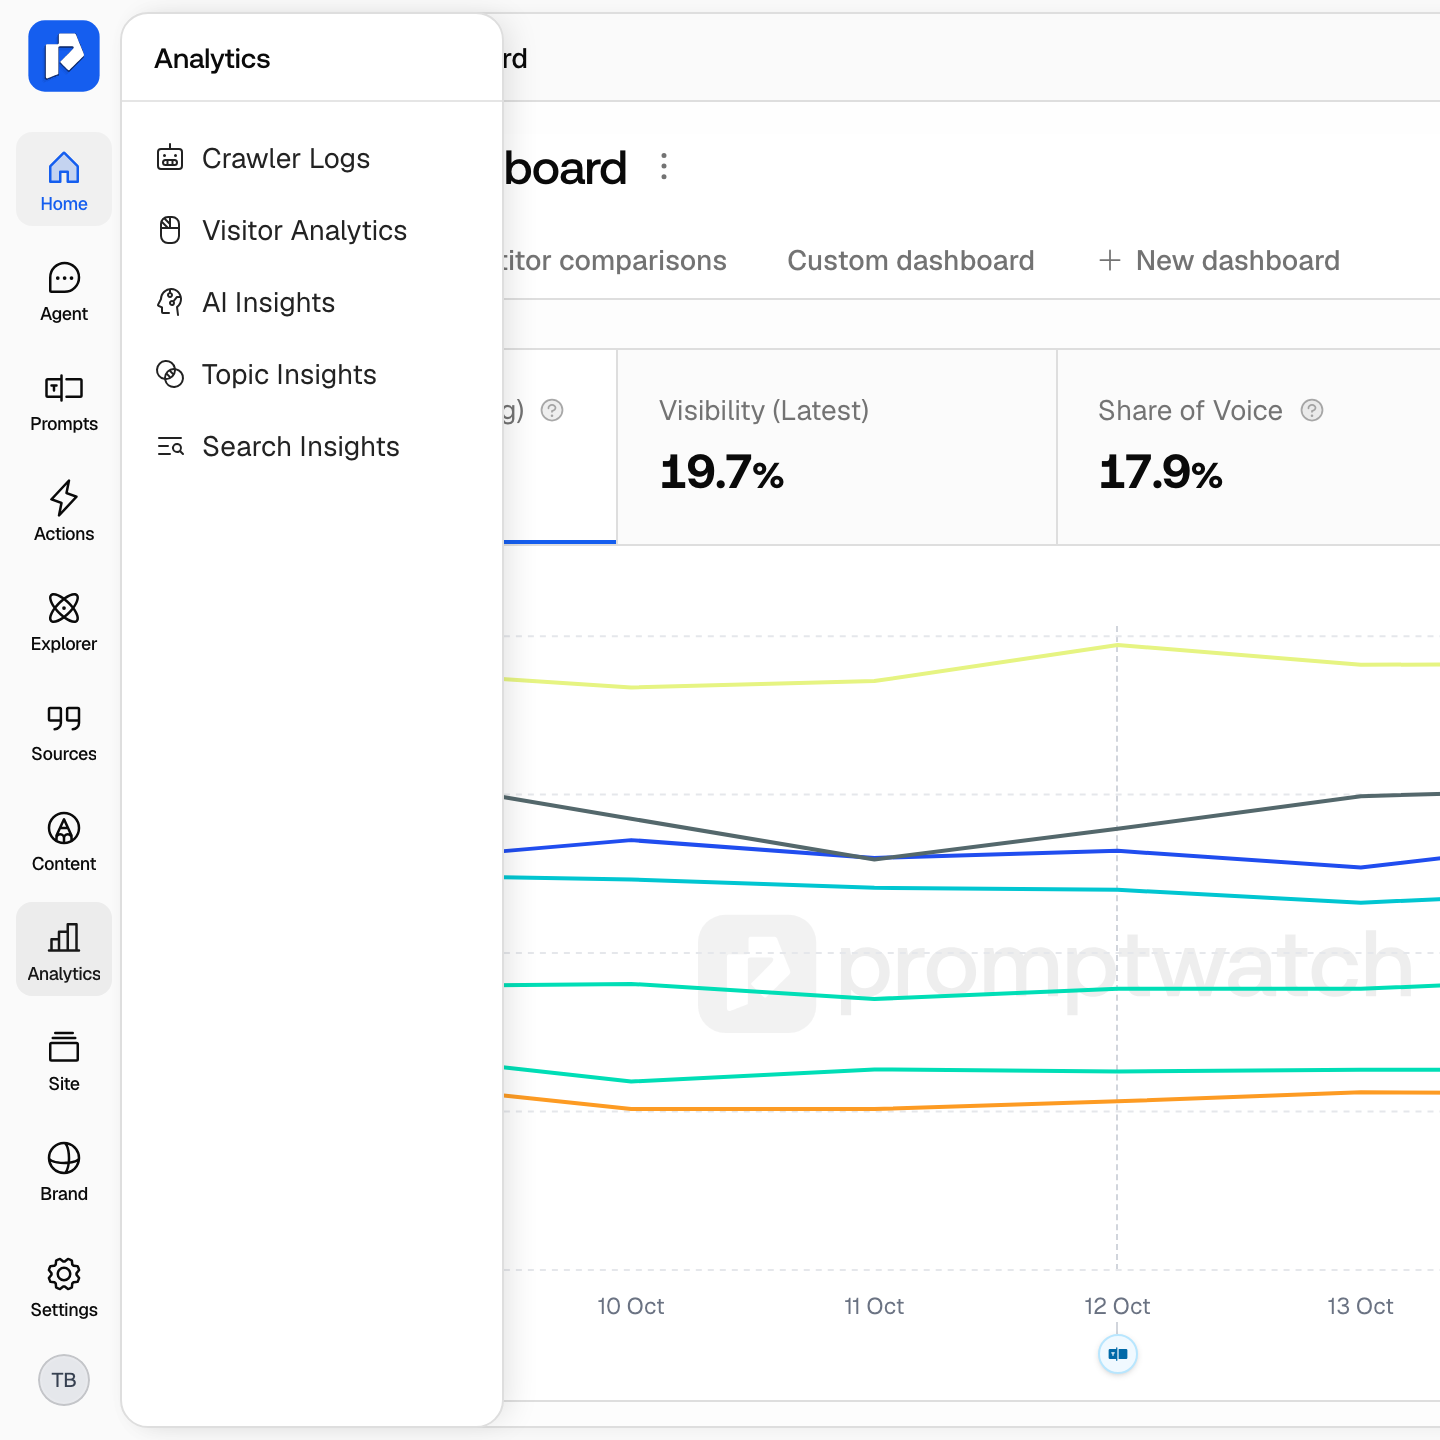Open the Sources section
Image resolution: width=1440 pixels, height=1440 pixels.
(64, 731)
